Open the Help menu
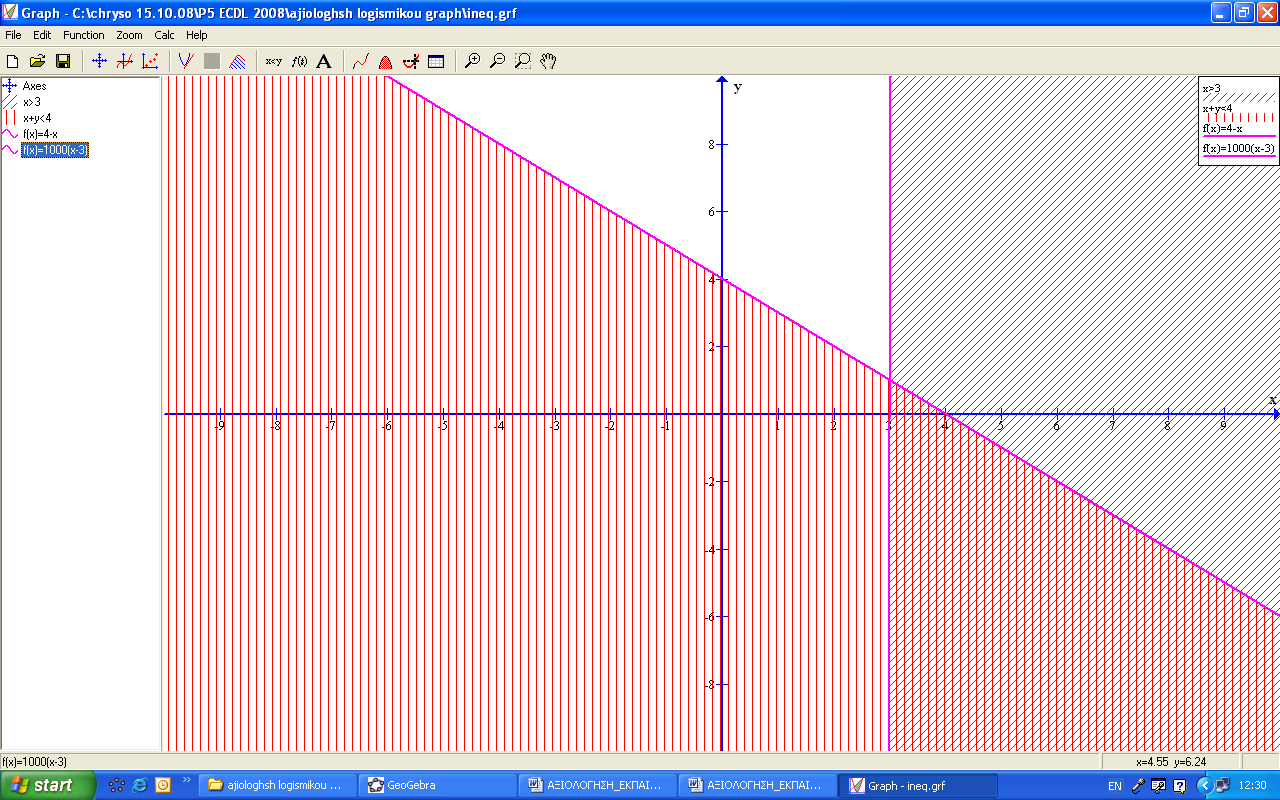 click(x=197, y=35)
